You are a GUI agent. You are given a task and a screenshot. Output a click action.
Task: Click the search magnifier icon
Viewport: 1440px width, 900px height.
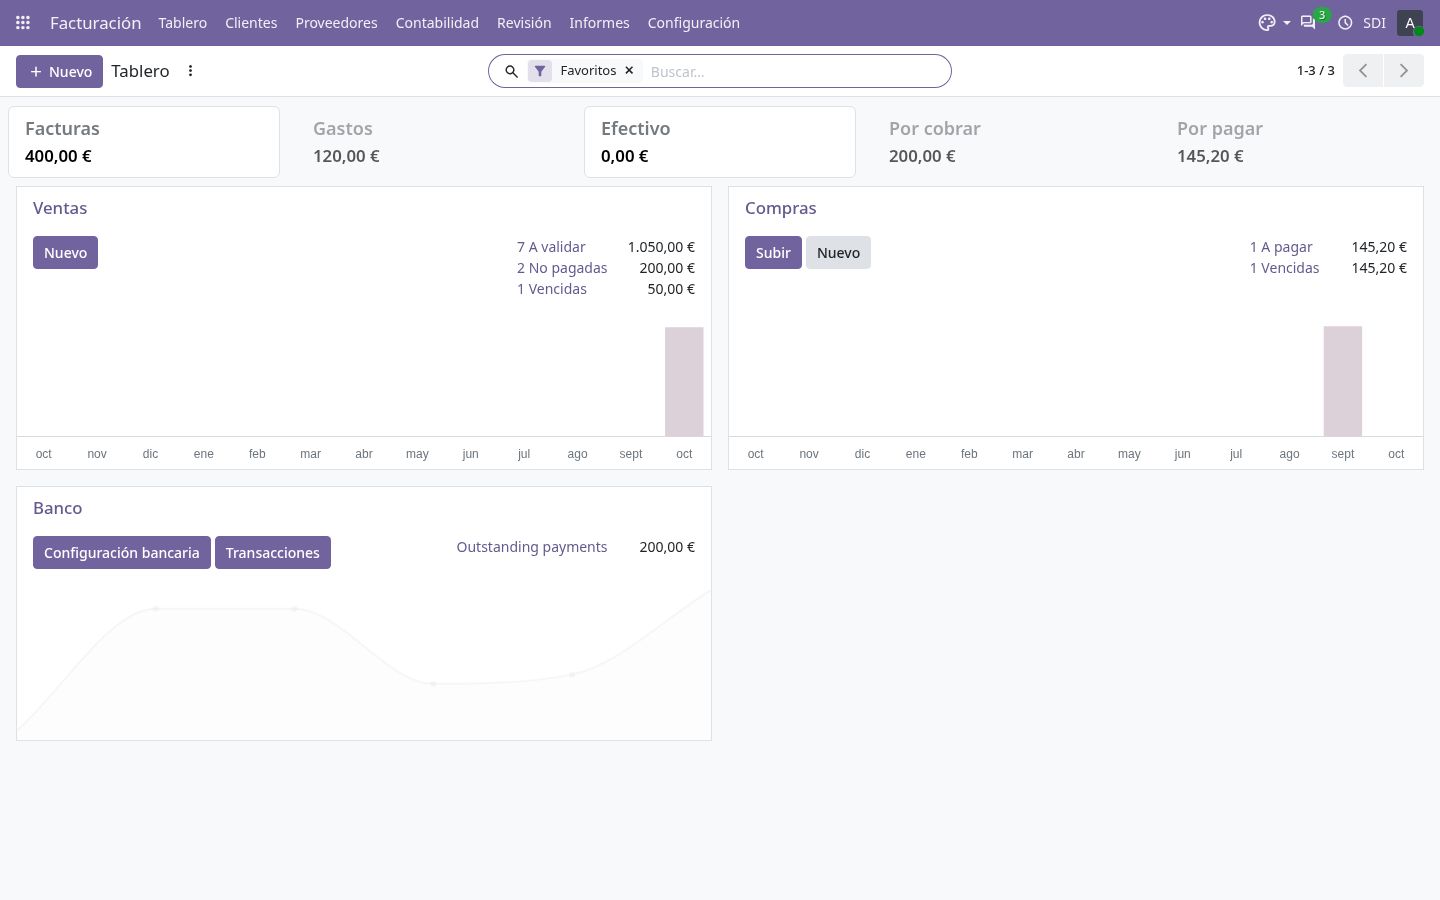coord(511,71)
